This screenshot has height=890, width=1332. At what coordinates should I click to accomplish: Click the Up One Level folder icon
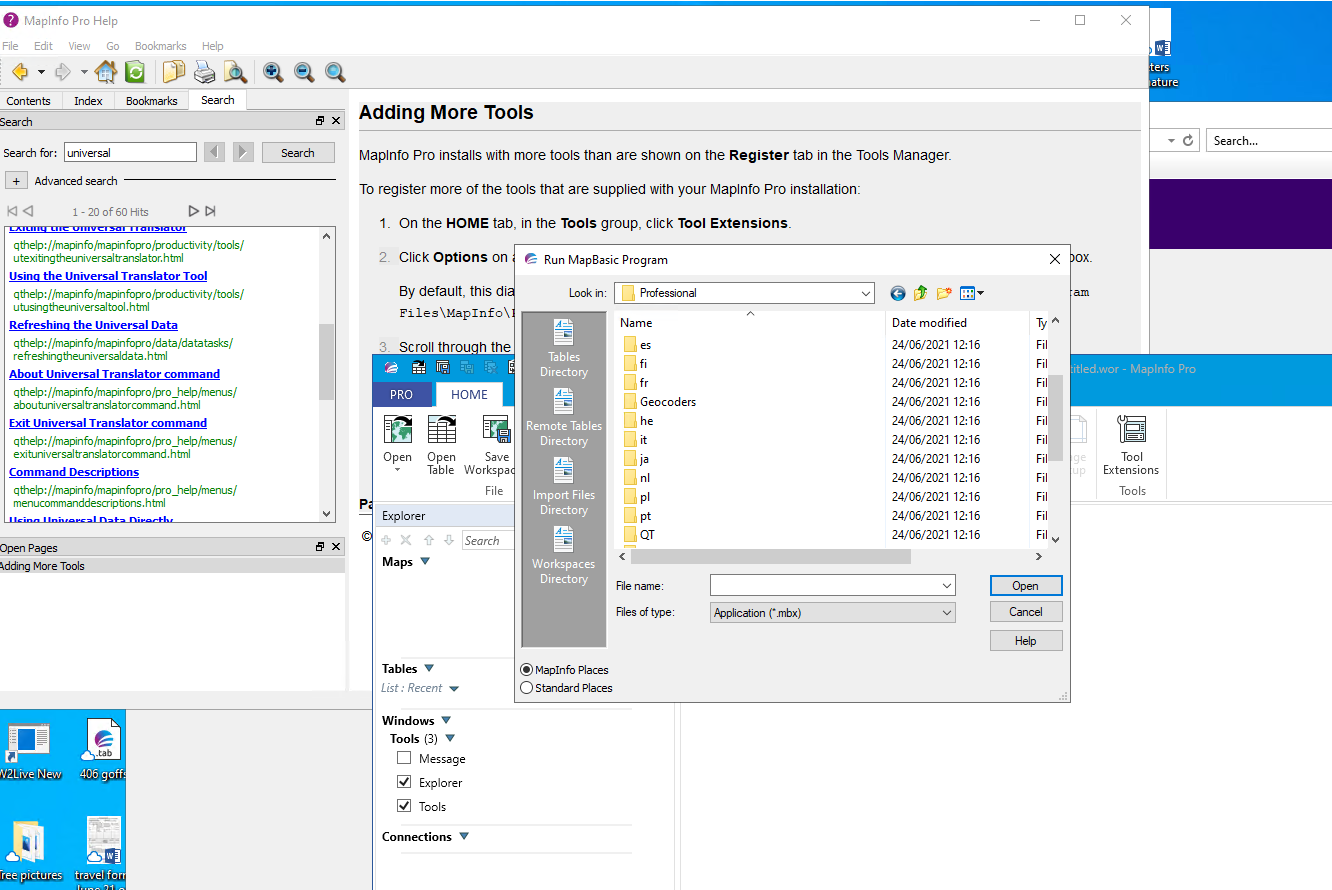pos(920,293)
